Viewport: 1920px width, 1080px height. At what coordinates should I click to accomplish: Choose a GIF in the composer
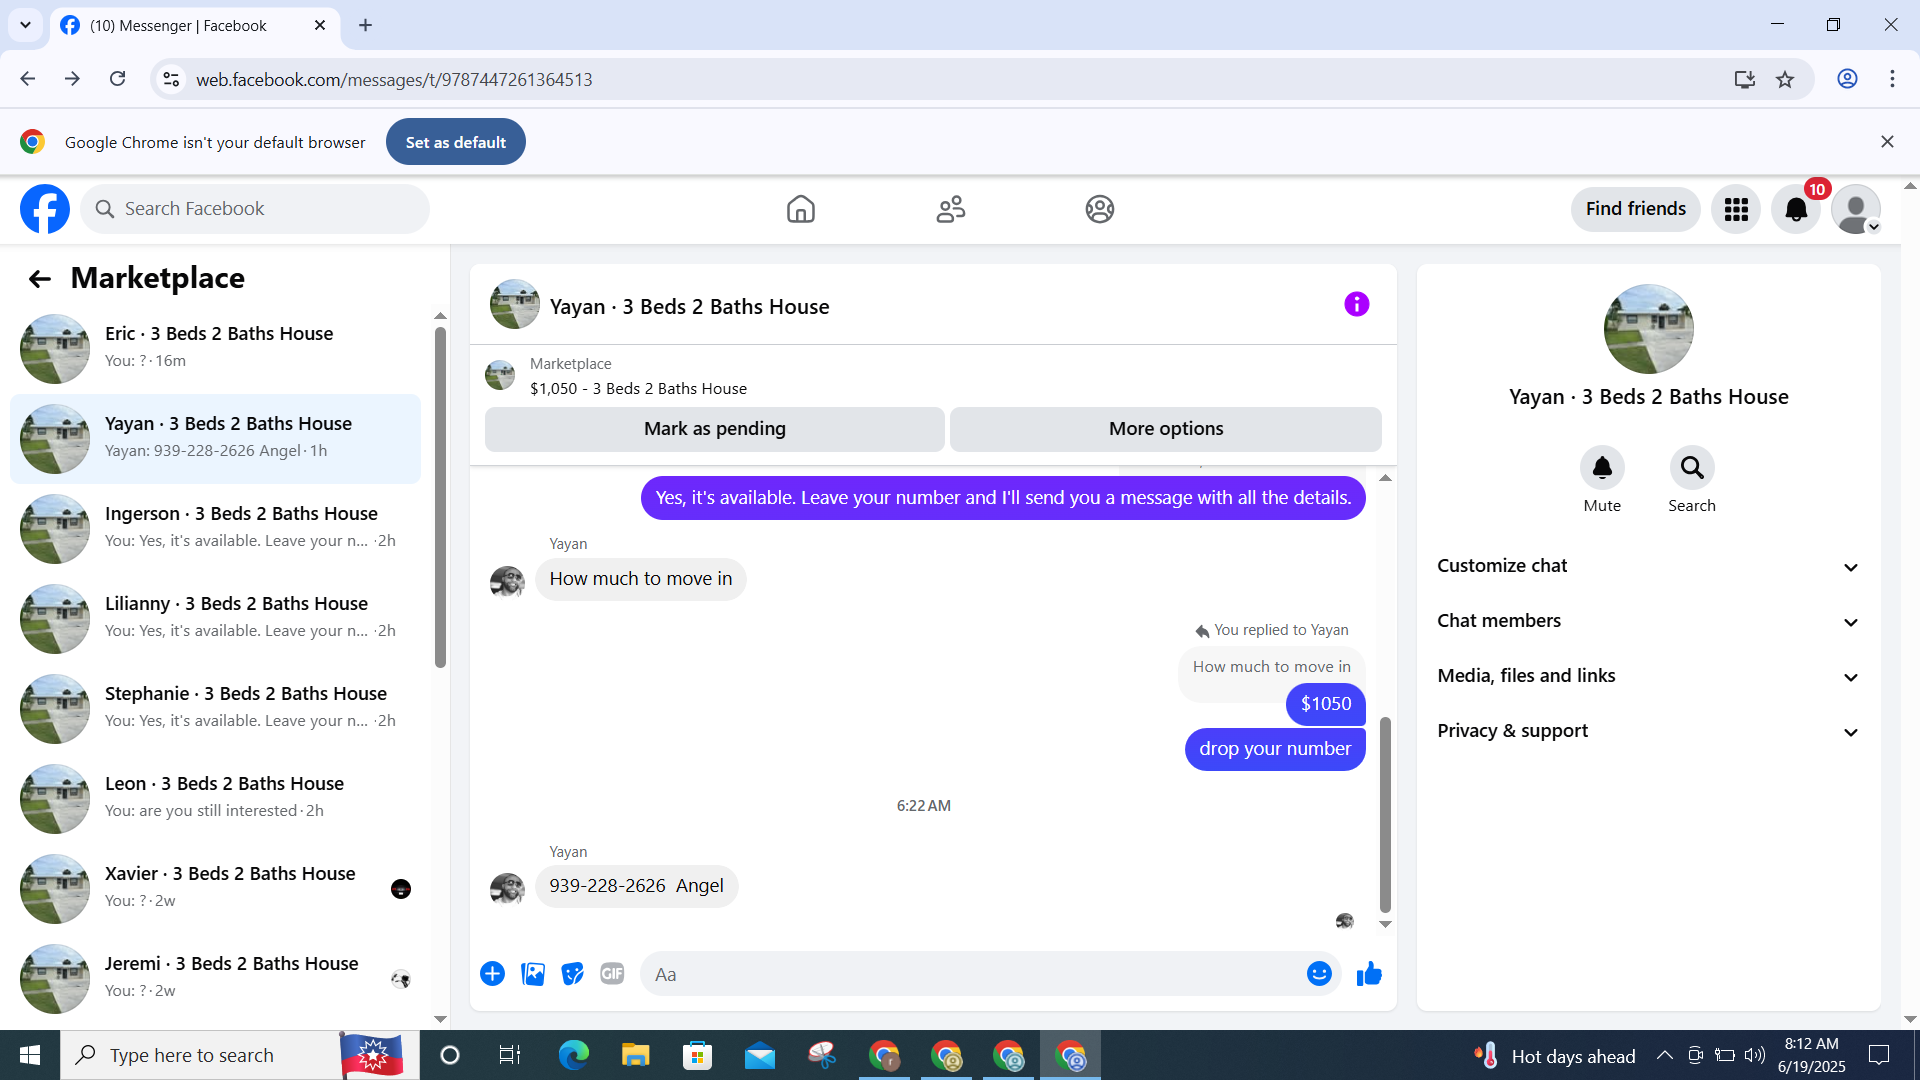(612, 974)
